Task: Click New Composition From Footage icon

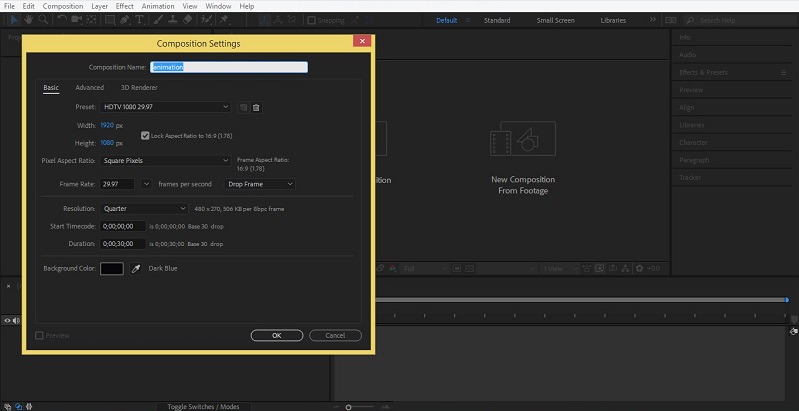Action: coord(523,139)
